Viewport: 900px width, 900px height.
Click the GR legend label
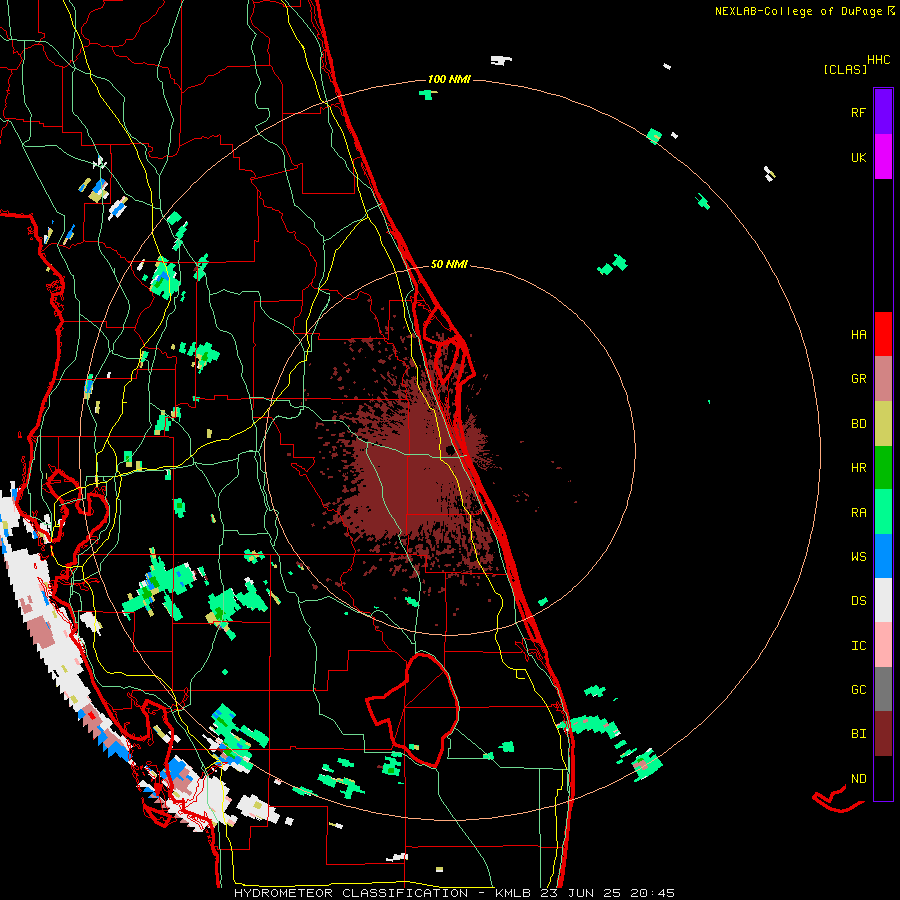point(858,379)
